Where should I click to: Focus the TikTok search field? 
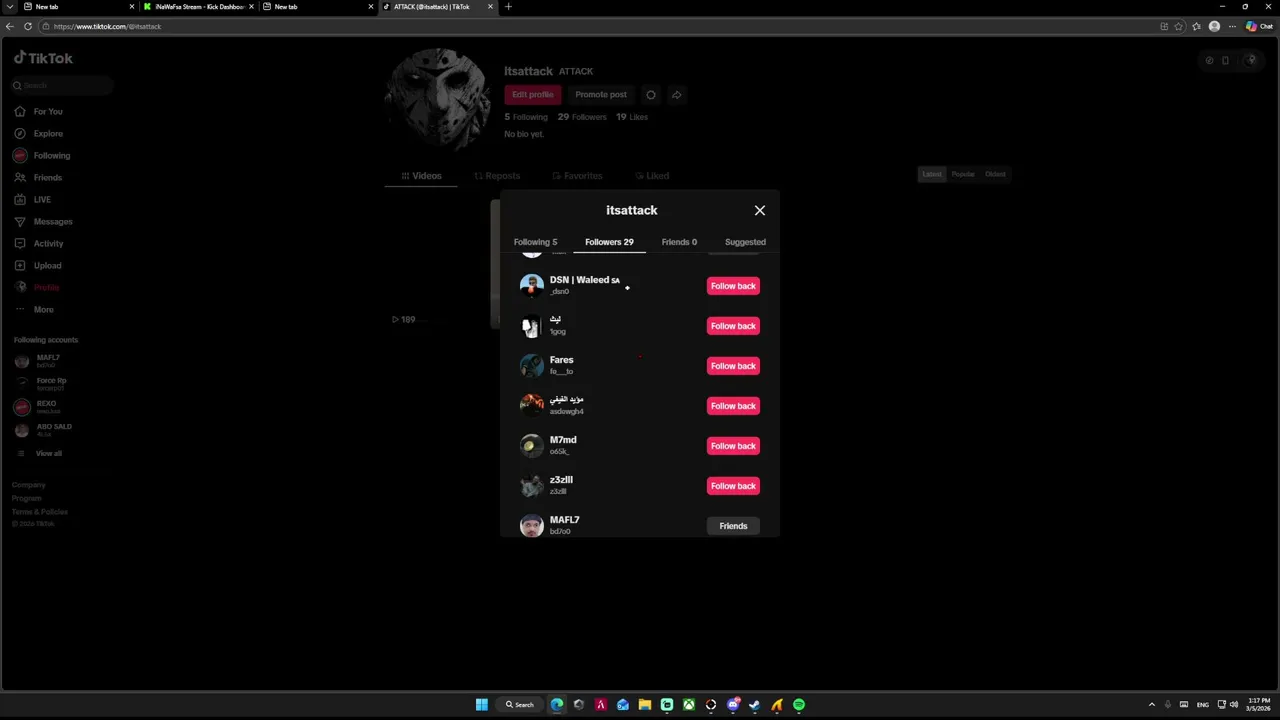pyautogui.click(x=62, y=86)
